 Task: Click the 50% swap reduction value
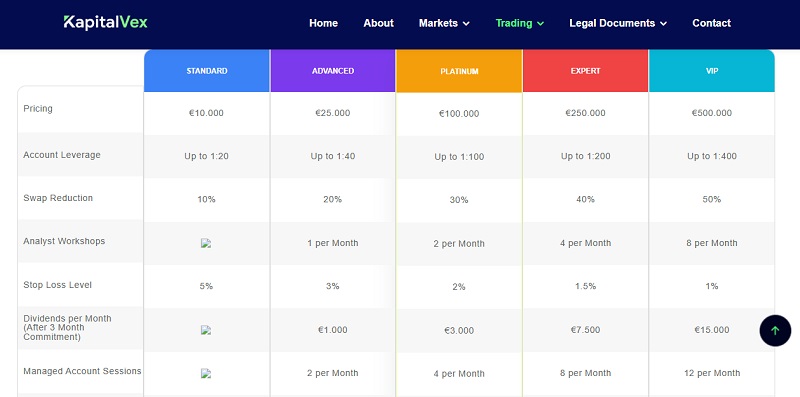click(x=712, y=200)
